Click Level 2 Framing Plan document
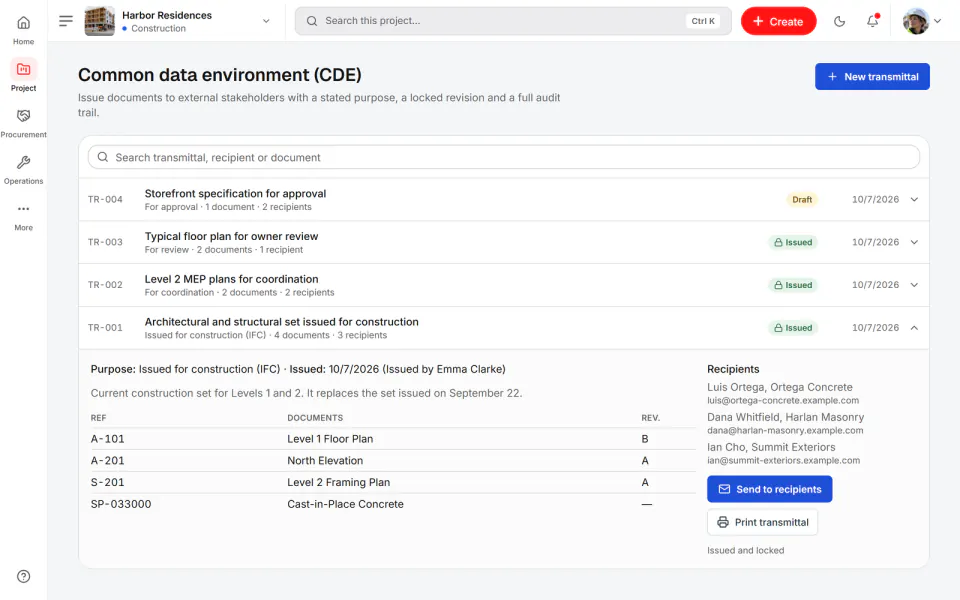 339,482
